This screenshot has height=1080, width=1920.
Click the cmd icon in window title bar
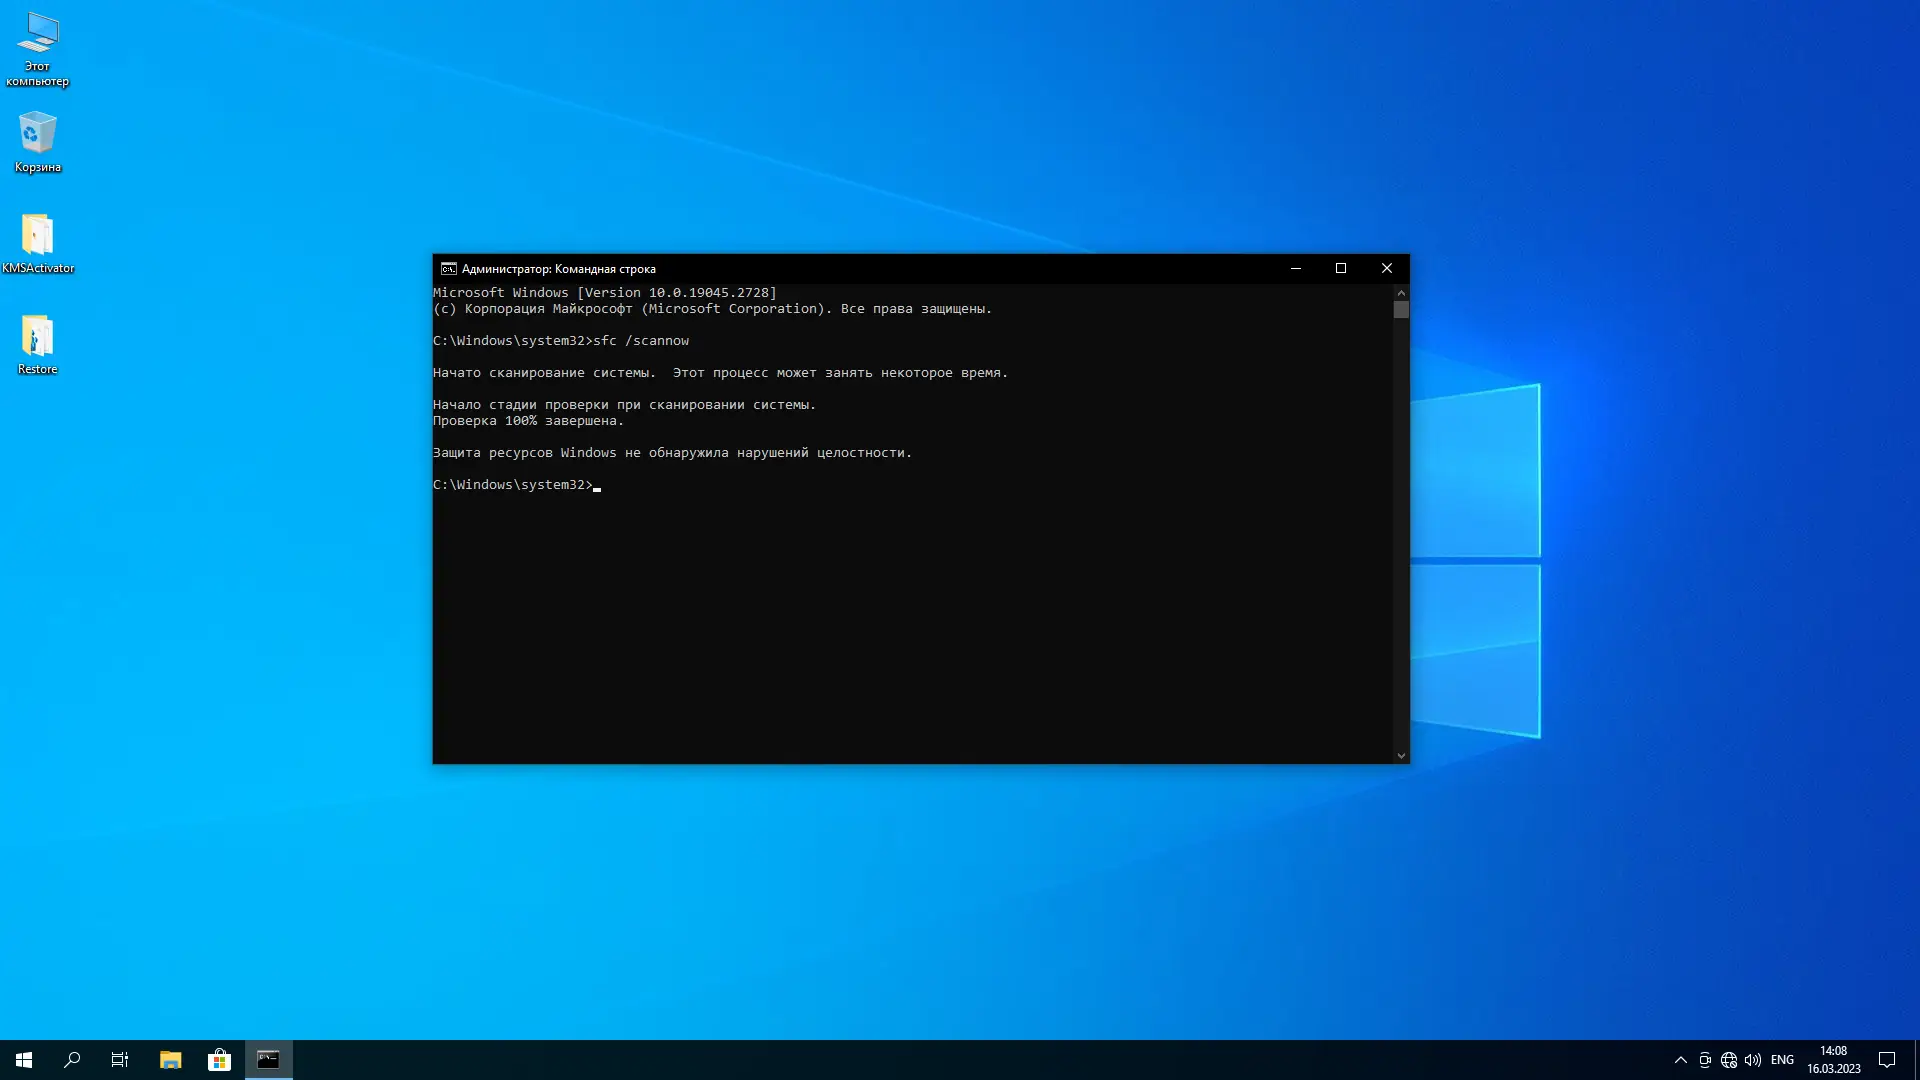pyautogui.click(x=449, y=269)
